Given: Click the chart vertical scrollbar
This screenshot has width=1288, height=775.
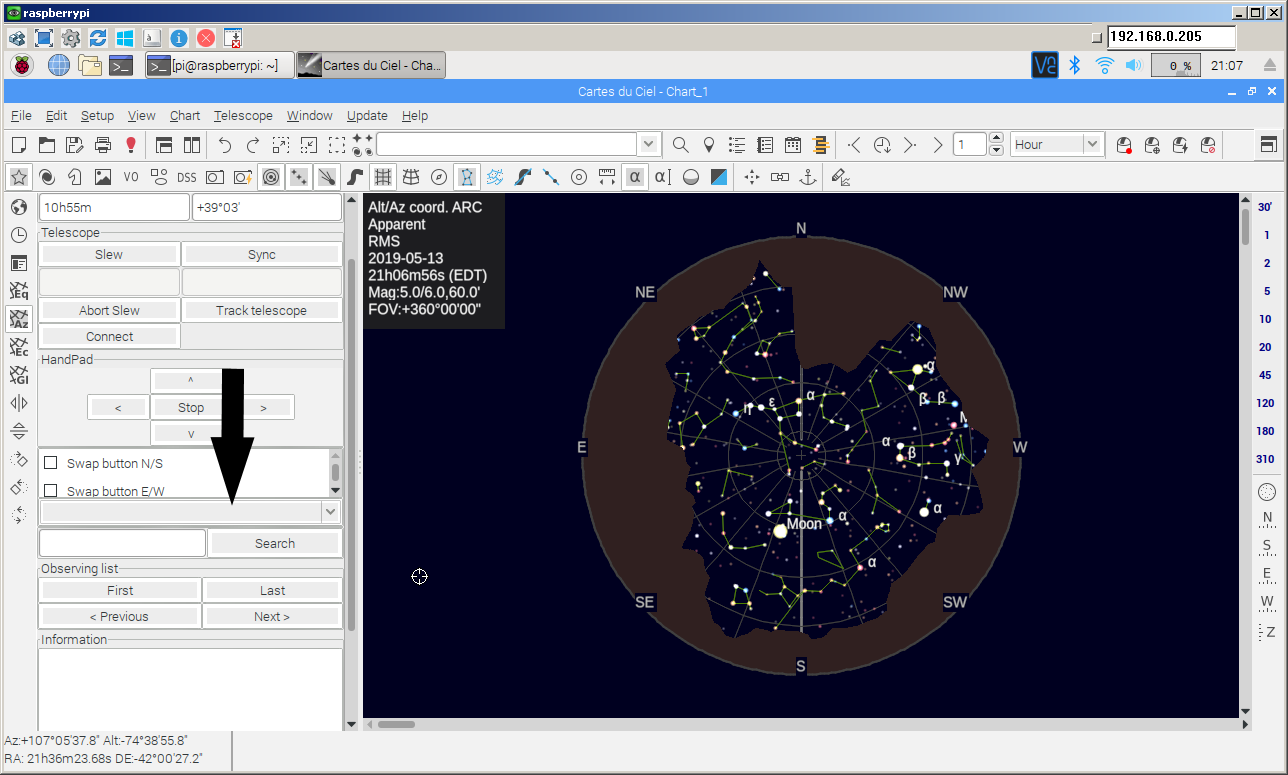Looking at the screenshot, I should coord(1245,456).
